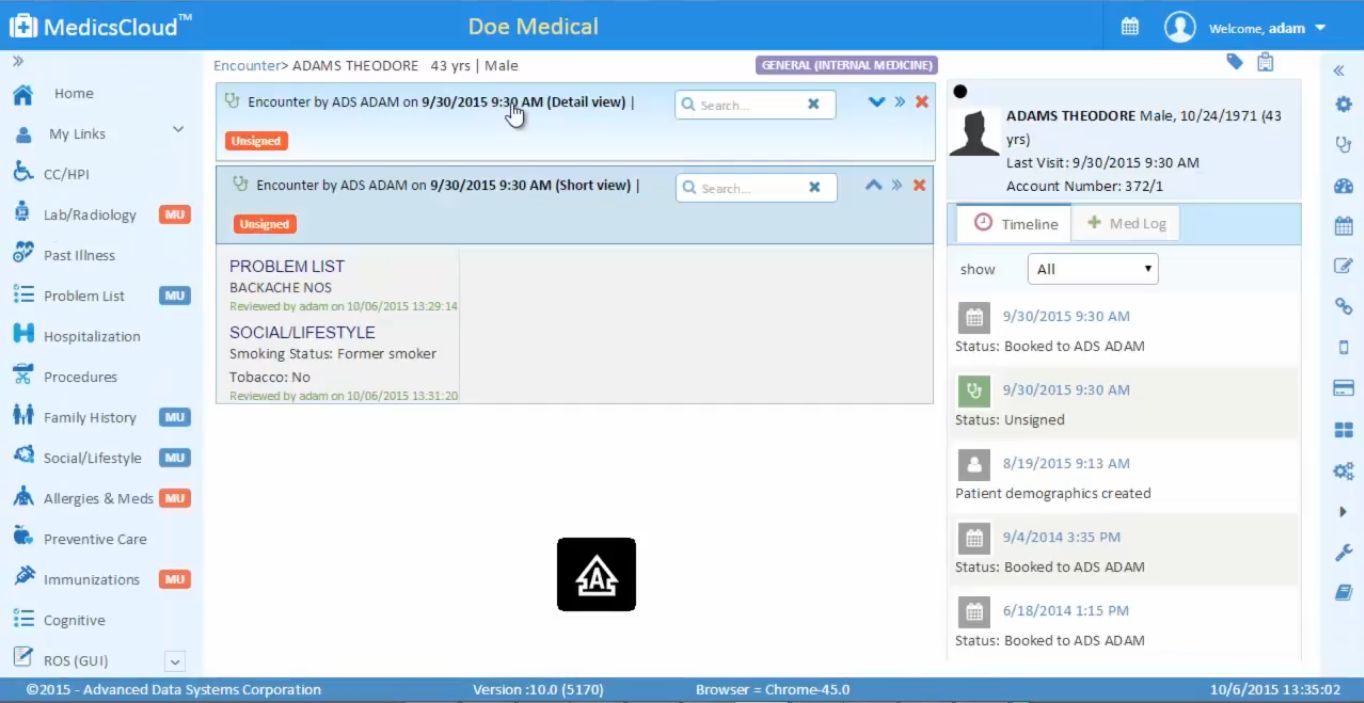This screenshot has width=1364, height=703.
Task: Click the dashboard gauge icon in right toolbar
Action: (1343, 186)
